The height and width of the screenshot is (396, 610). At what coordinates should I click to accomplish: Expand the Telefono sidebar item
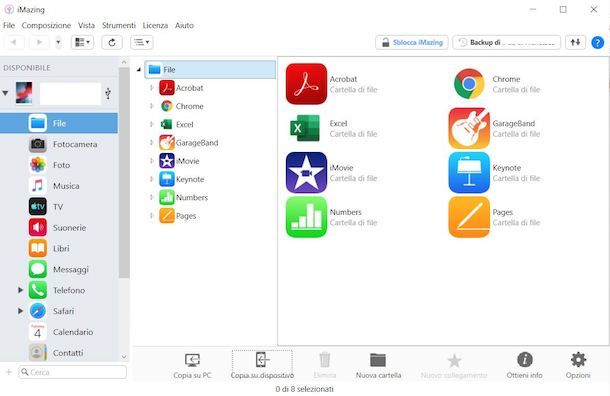click(20, 290)
